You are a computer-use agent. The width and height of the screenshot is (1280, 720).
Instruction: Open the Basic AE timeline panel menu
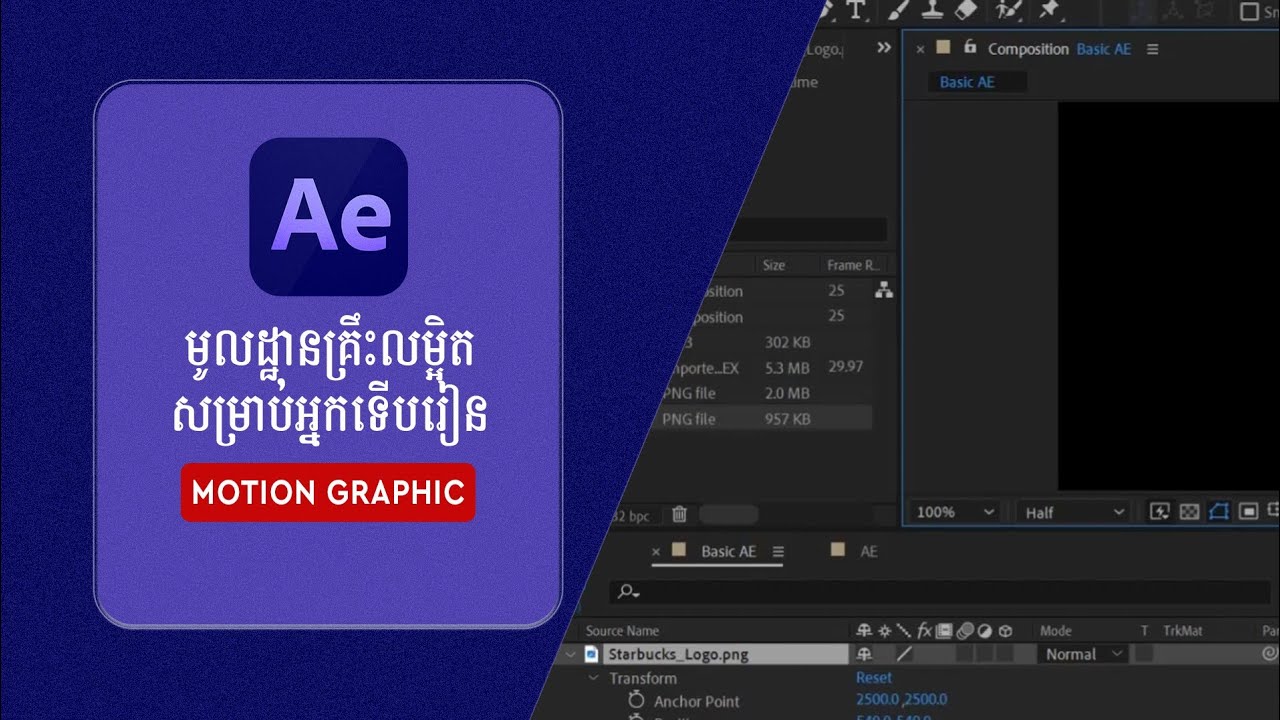(x=778, y=552)
